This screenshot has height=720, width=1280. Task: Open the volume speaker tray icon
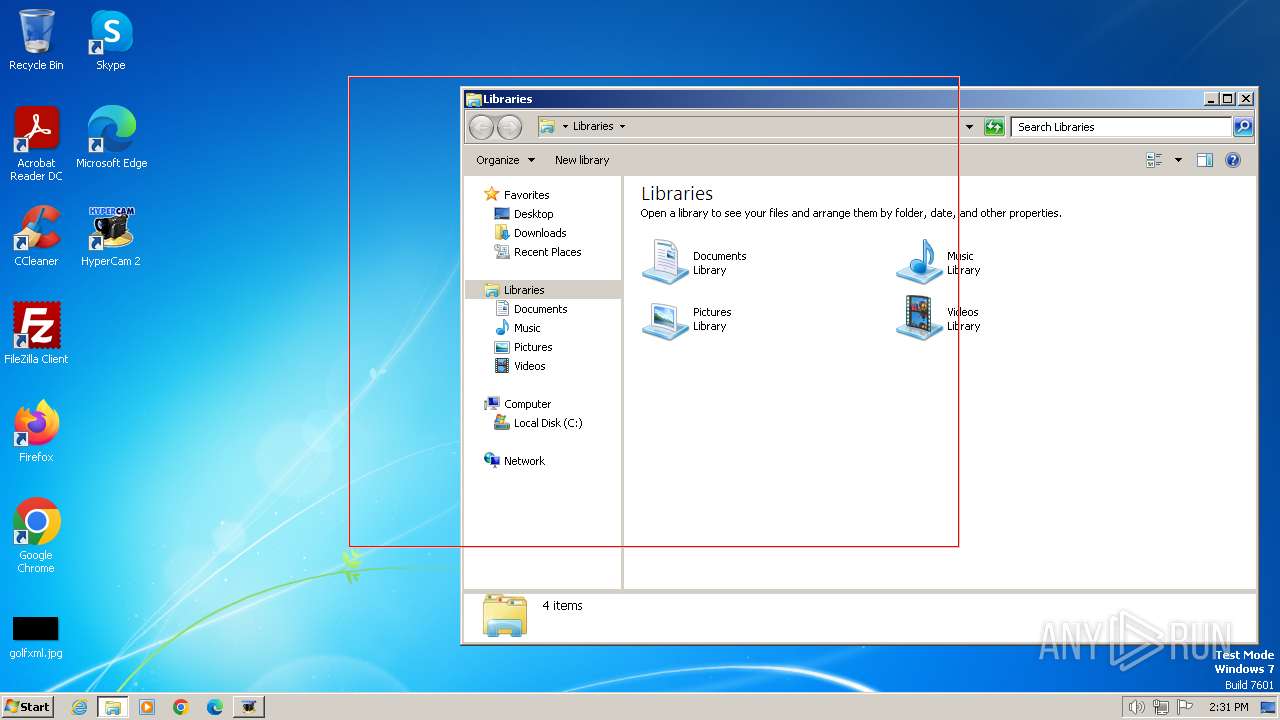coord(1136,707)
